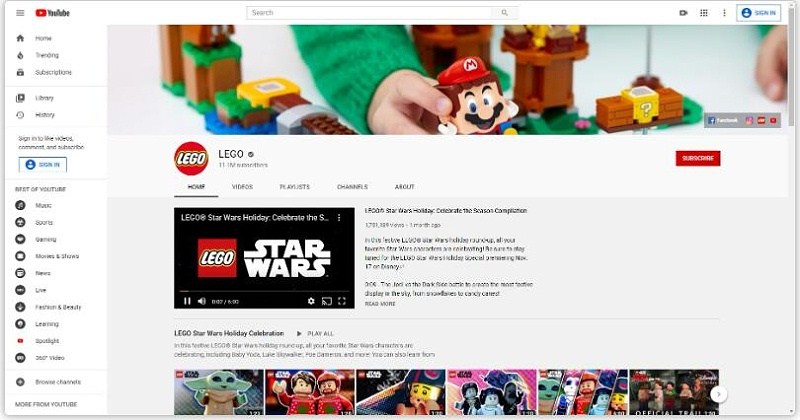
Task: Click the cast to TV icon
Action: pyautogui.click(x=326, y=301)
